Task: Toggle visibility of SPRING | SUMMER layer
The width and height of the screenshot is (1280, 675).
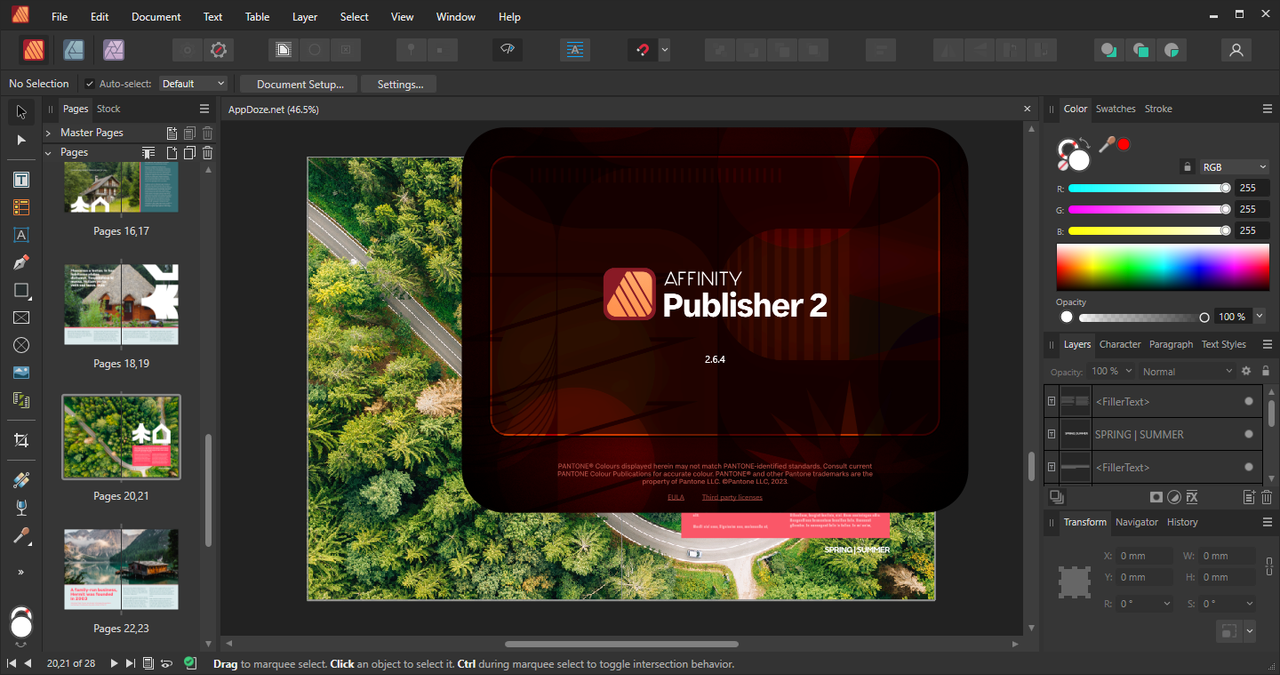Action: click(x=1248, y=434)
